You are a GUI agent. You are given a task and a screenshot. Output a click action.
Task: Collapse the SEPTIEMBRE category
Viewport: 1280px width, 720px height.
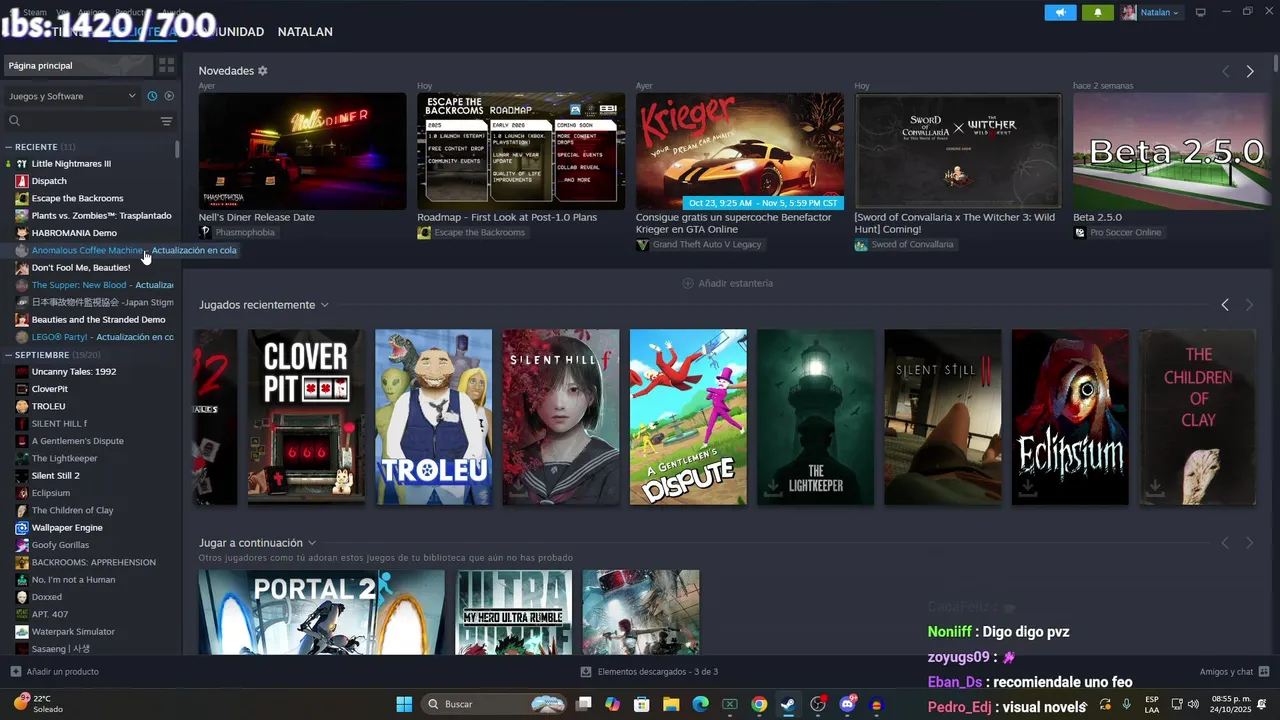tap(8, 355)
